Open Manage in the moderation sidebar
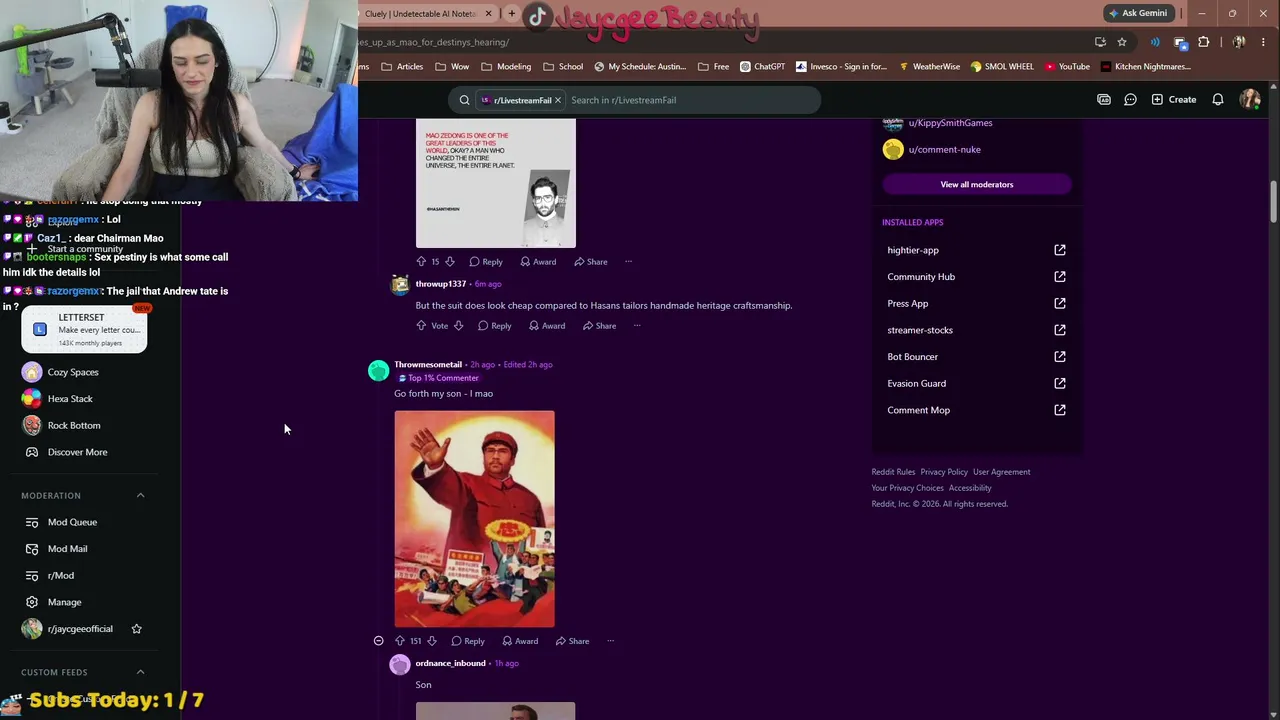This screenshot has height=720, width=1280. (x=64, y=602)
